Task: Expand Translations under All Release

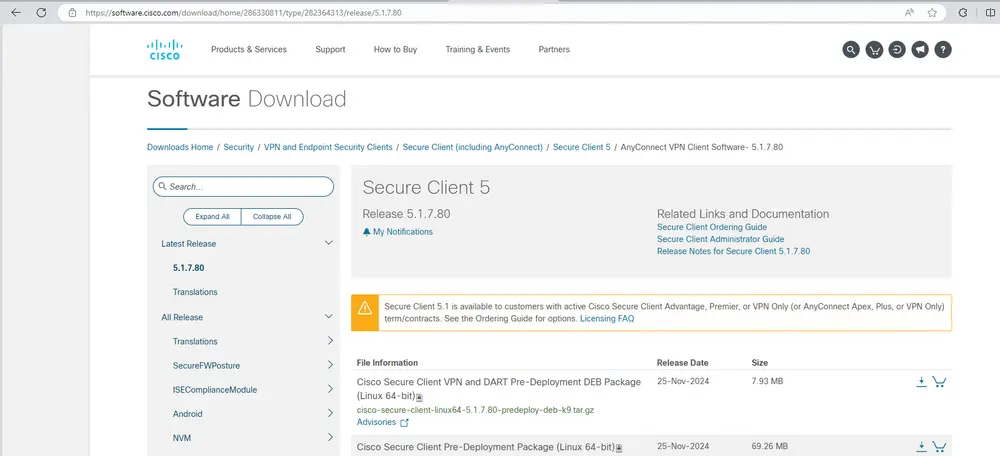Action: (x=330, y=341)
